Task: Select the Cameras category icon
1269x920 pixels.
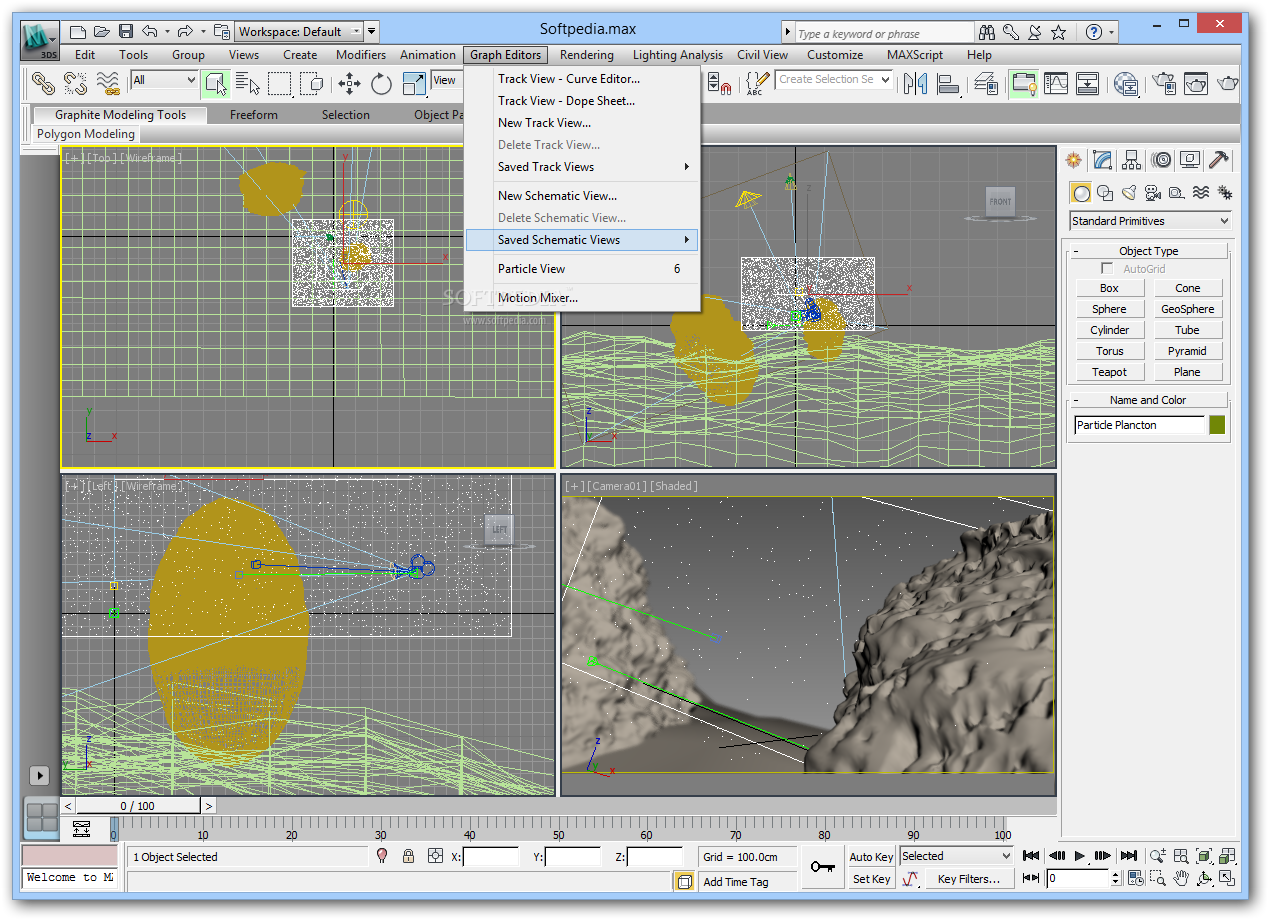Action: point(1153,193)
